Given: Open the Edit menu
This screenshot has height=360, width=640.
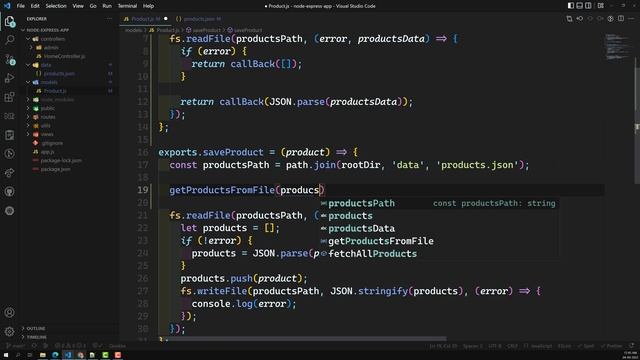Looking at the screenshot, I should coord(35,6).
